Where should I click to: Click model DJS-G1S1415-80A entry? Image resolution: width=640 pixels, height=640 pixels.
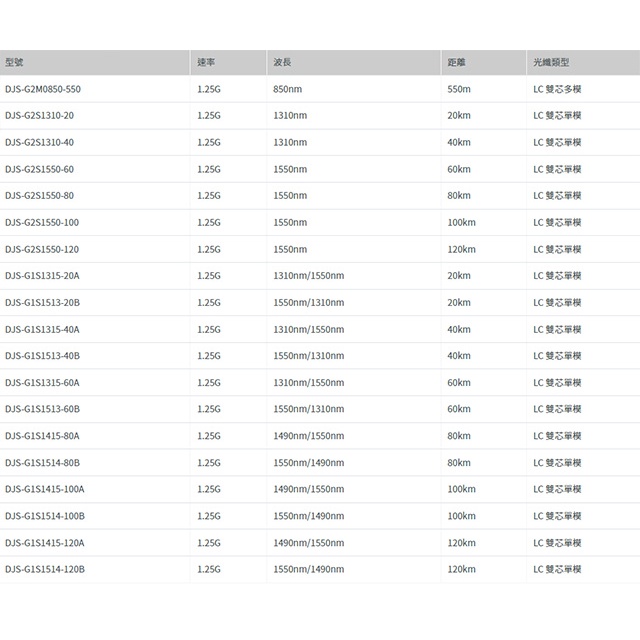42,435
